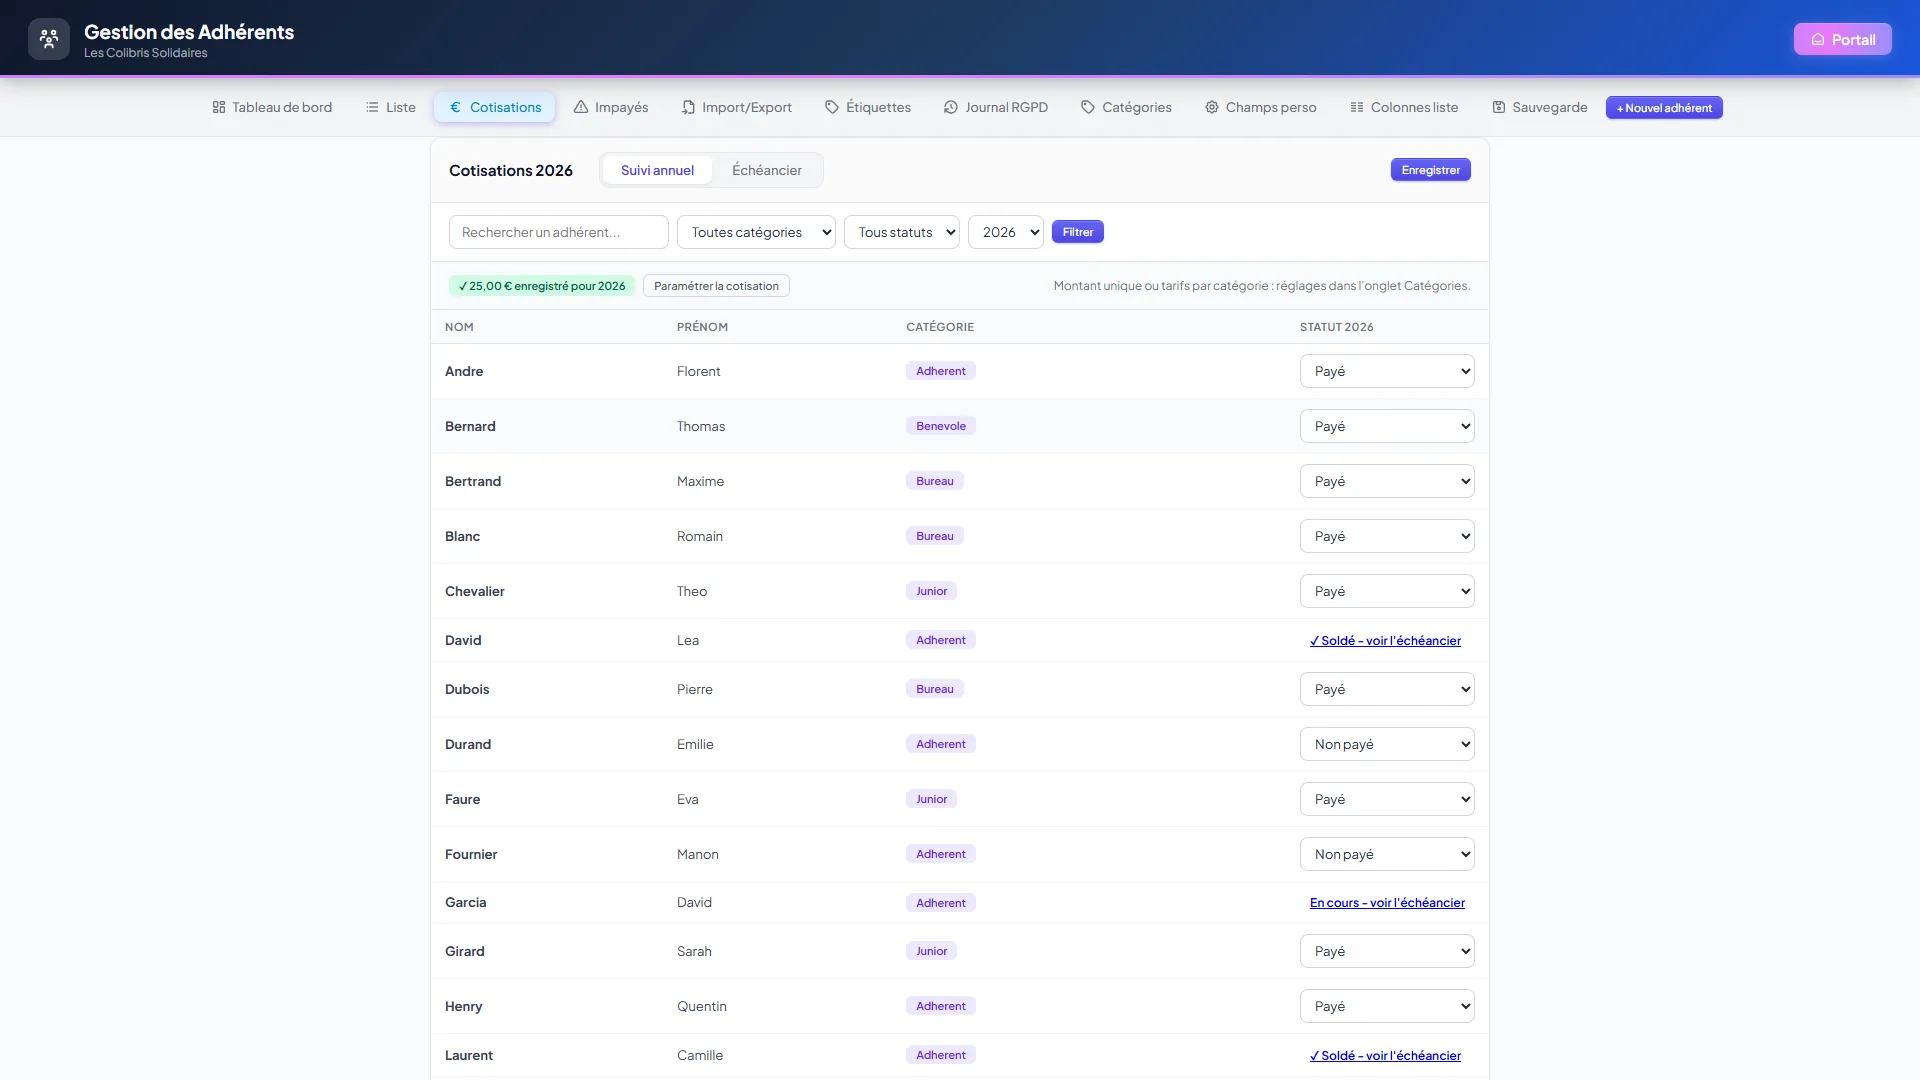Open Tableau de bord grid icon

[x=219, y=107]
